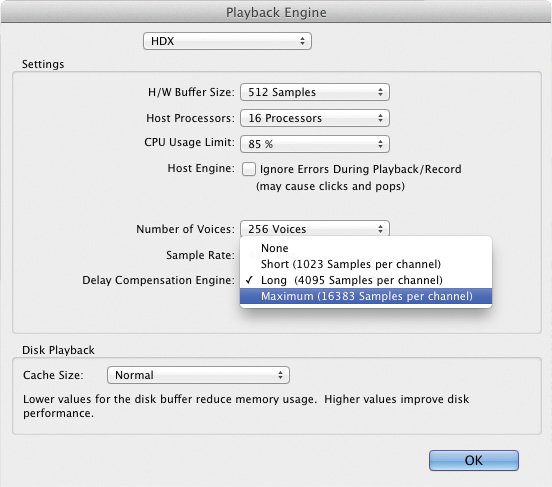Click the Number of Voices stepper arrows
The width and height of the screenshot is (552, 487).
click(380, 229)
